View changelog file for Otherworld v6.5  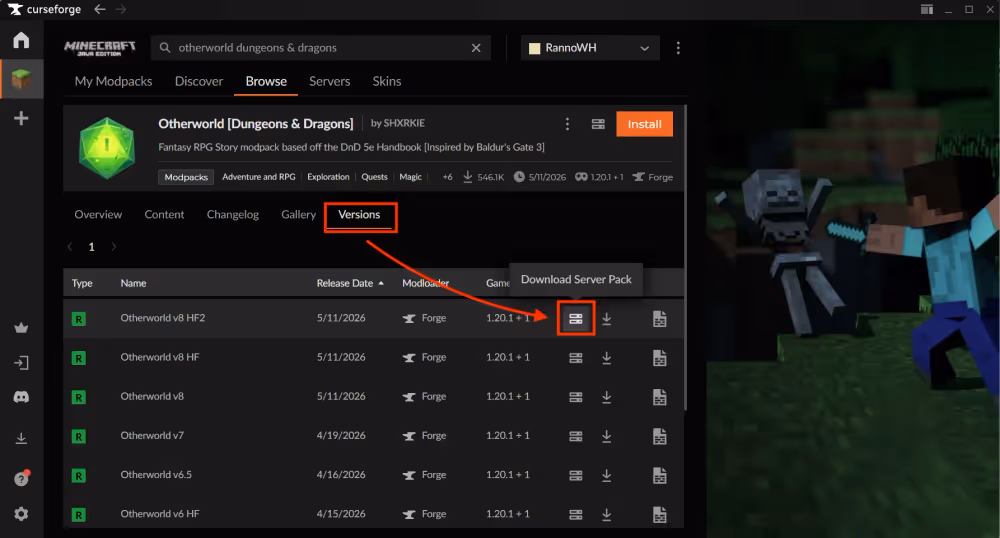[659, 475]
